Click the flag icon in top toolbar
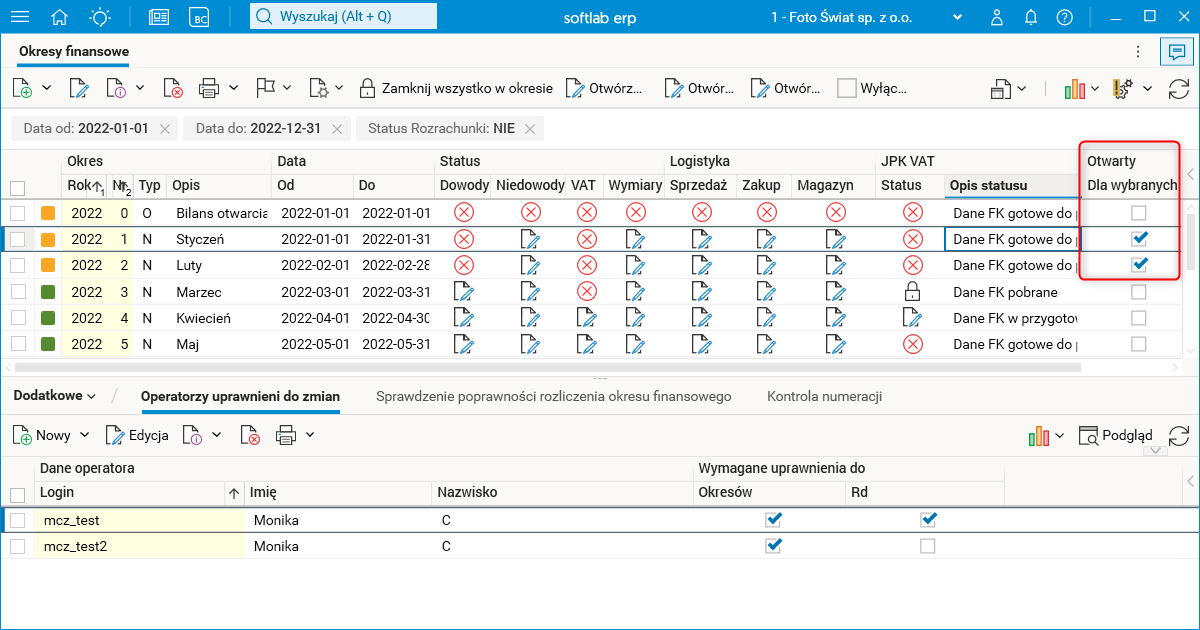 [266, 88]
